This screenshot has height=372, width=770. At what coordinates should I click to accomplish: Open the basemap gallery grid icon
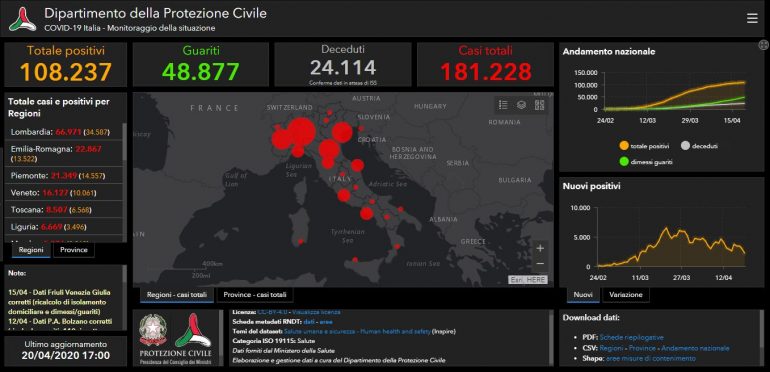click(x=539, y=105)
